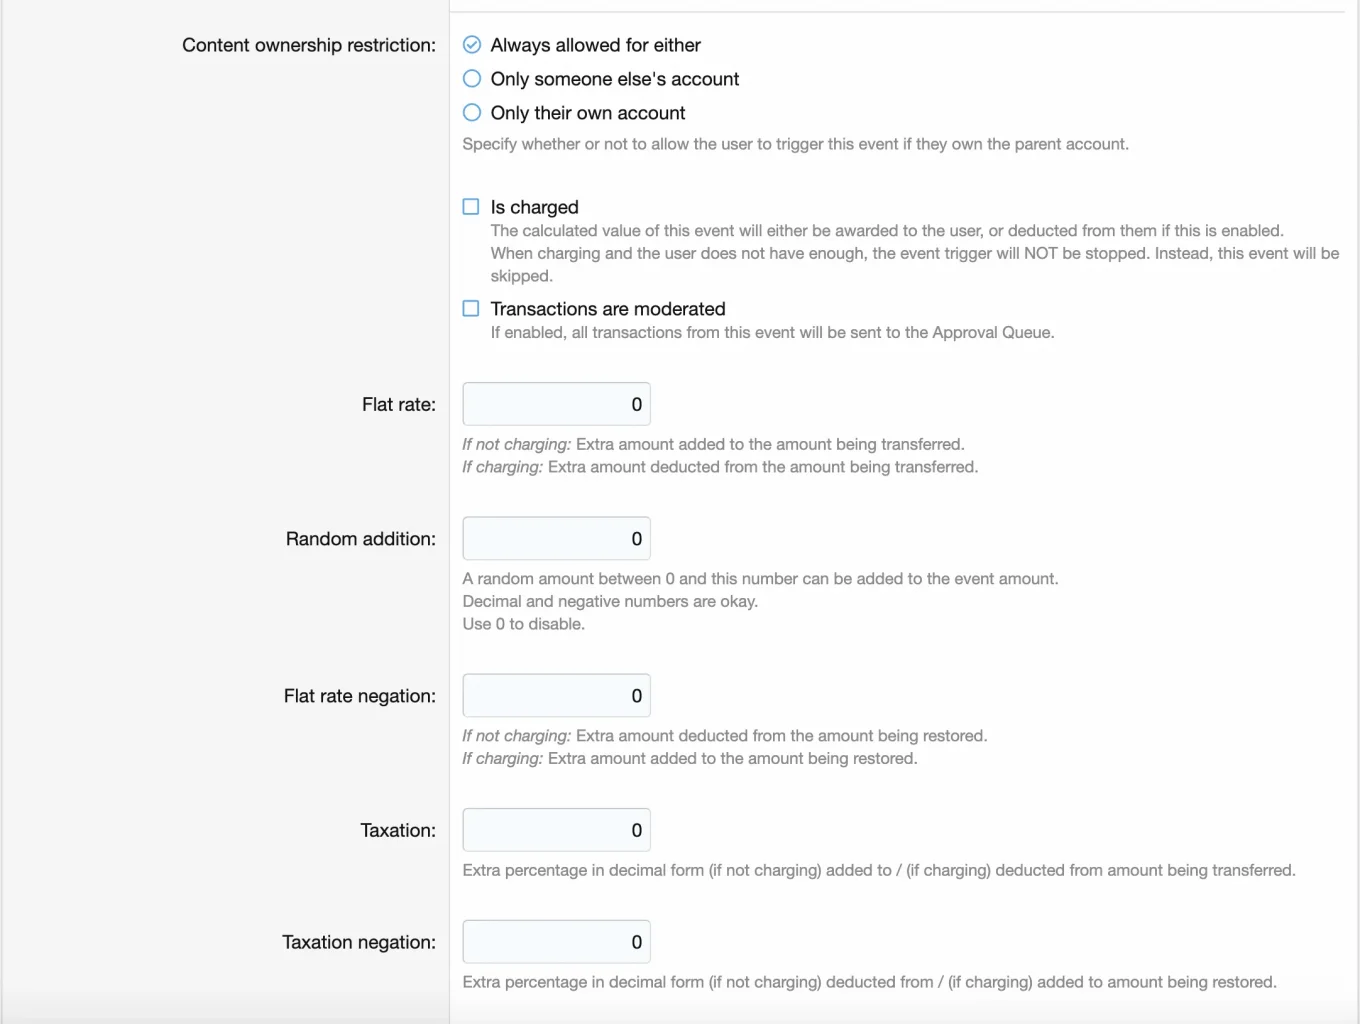Click the 'Only someone else's account' label text
Image resolution: width=1360 pixels, height=1024 pixels.
[x=615, y=79]
